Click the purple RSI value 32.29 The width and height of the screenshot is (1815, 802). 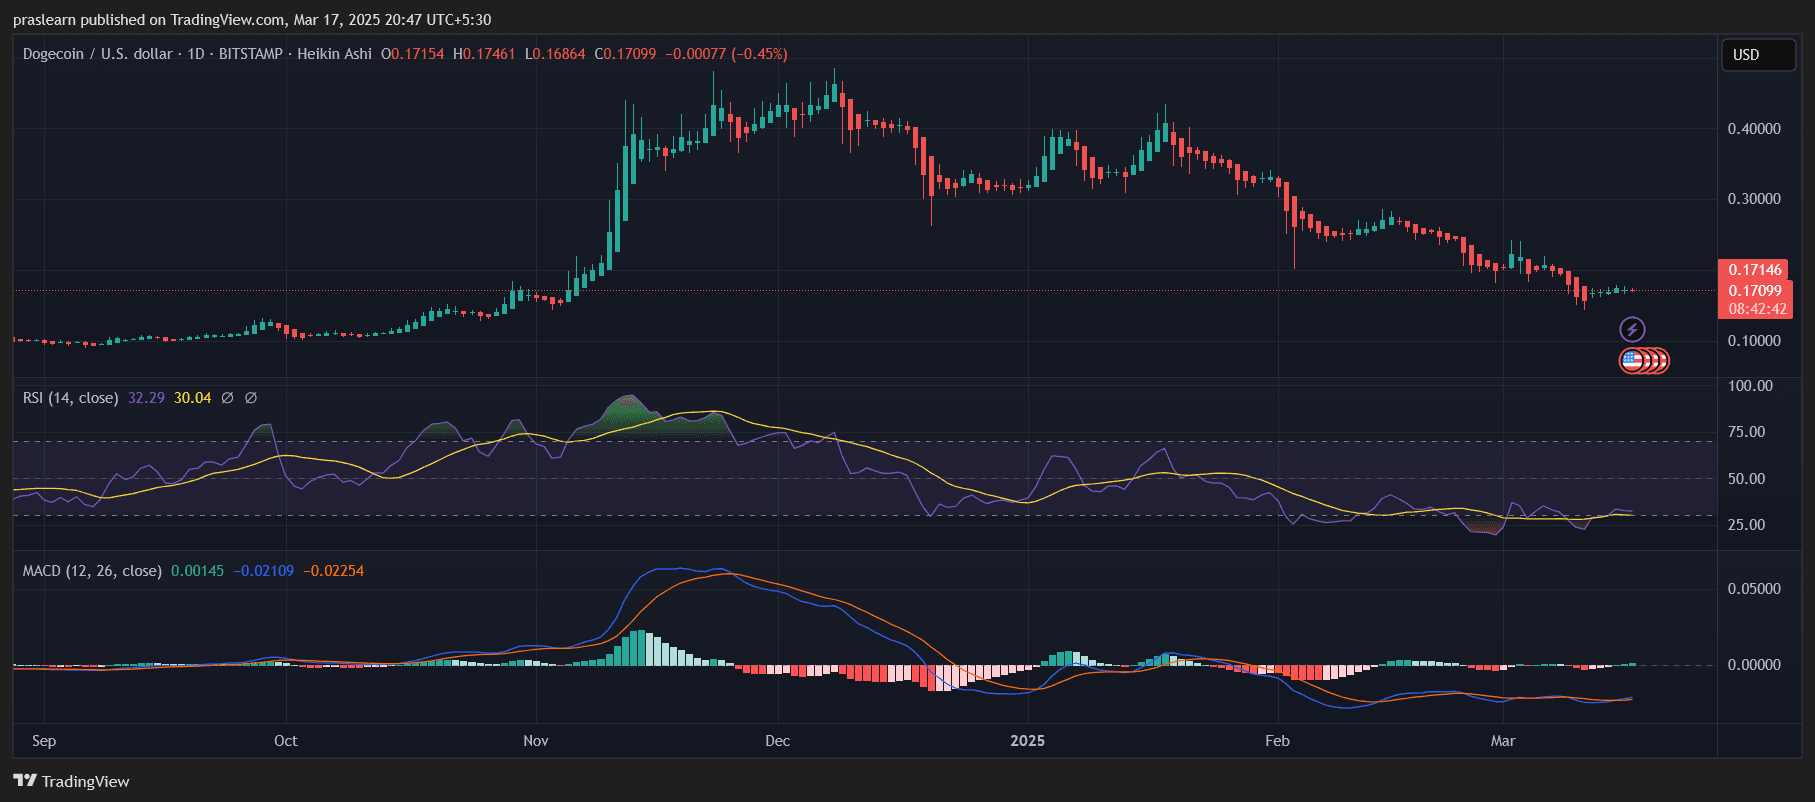(146, 398)
